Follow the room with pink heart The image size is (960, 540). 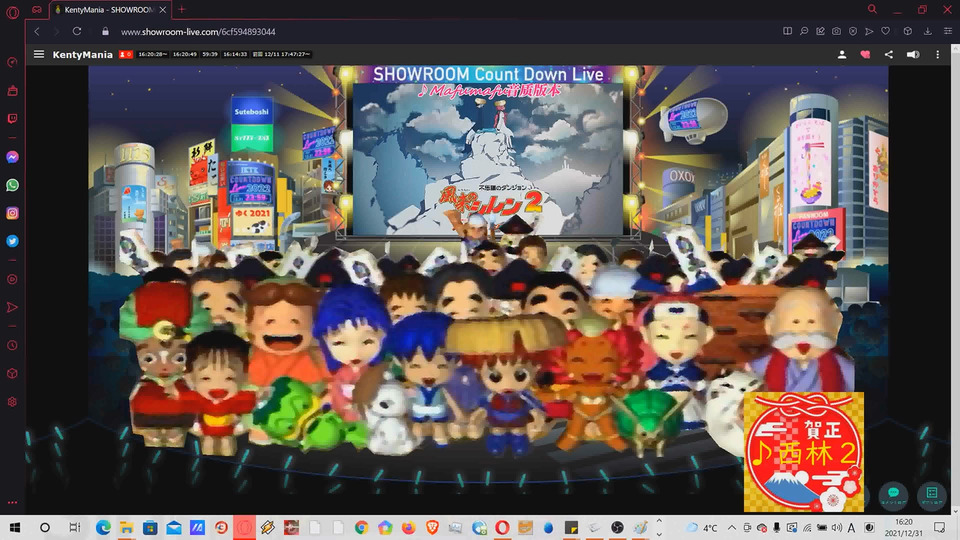tap(865, 54)
